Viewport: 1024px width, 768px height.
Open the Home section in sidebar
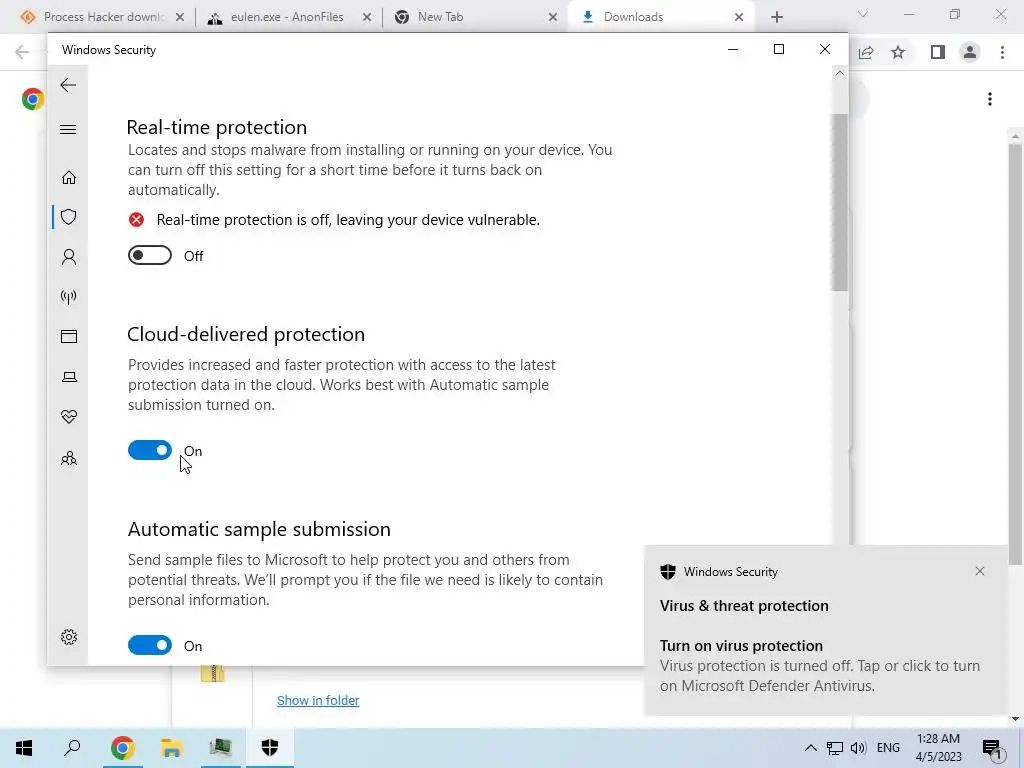69,178
